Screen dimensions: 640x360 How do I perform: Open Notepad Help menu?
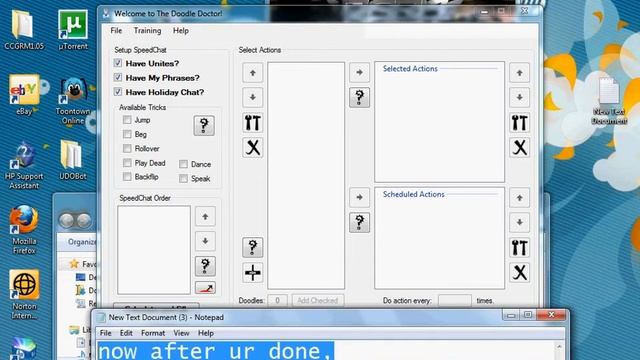coord(206,333)
